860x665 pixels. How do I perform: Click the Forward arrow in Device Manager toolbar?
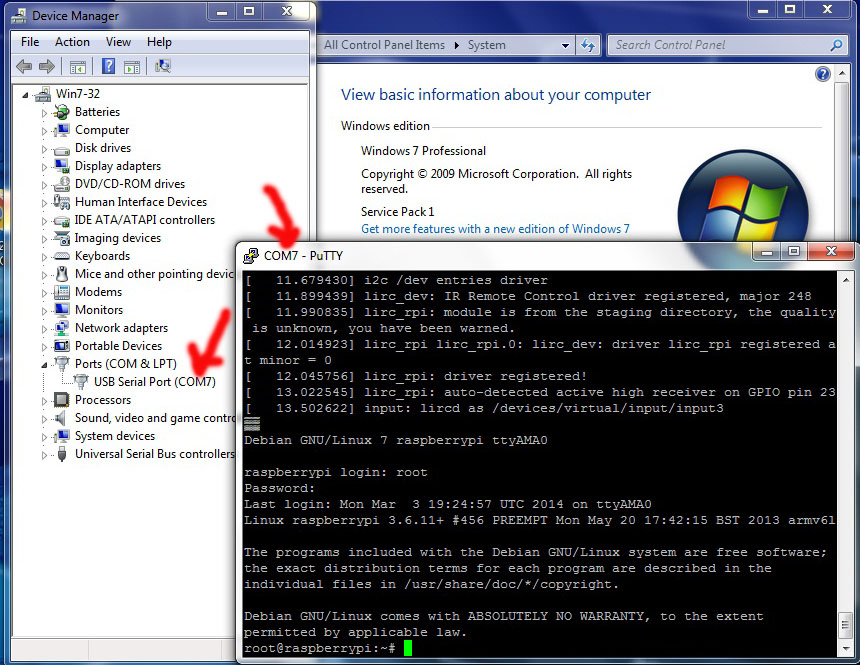coord(46,67)
